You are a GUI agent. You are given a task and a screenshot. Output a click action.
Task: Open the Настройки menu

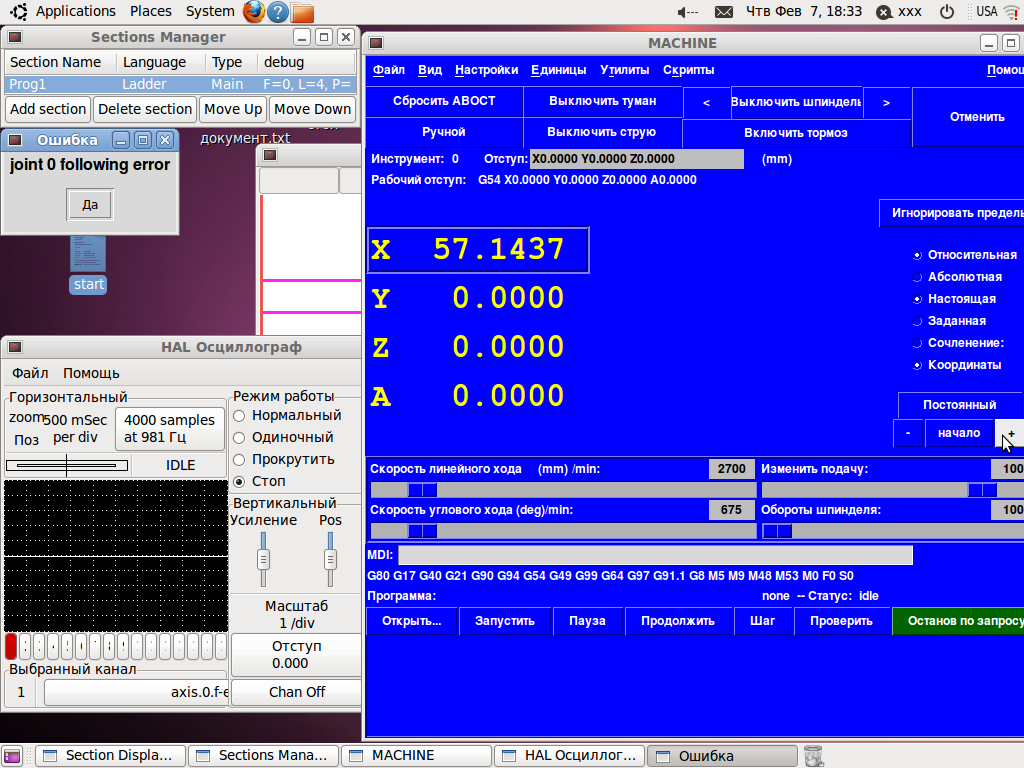coord(486,70)
